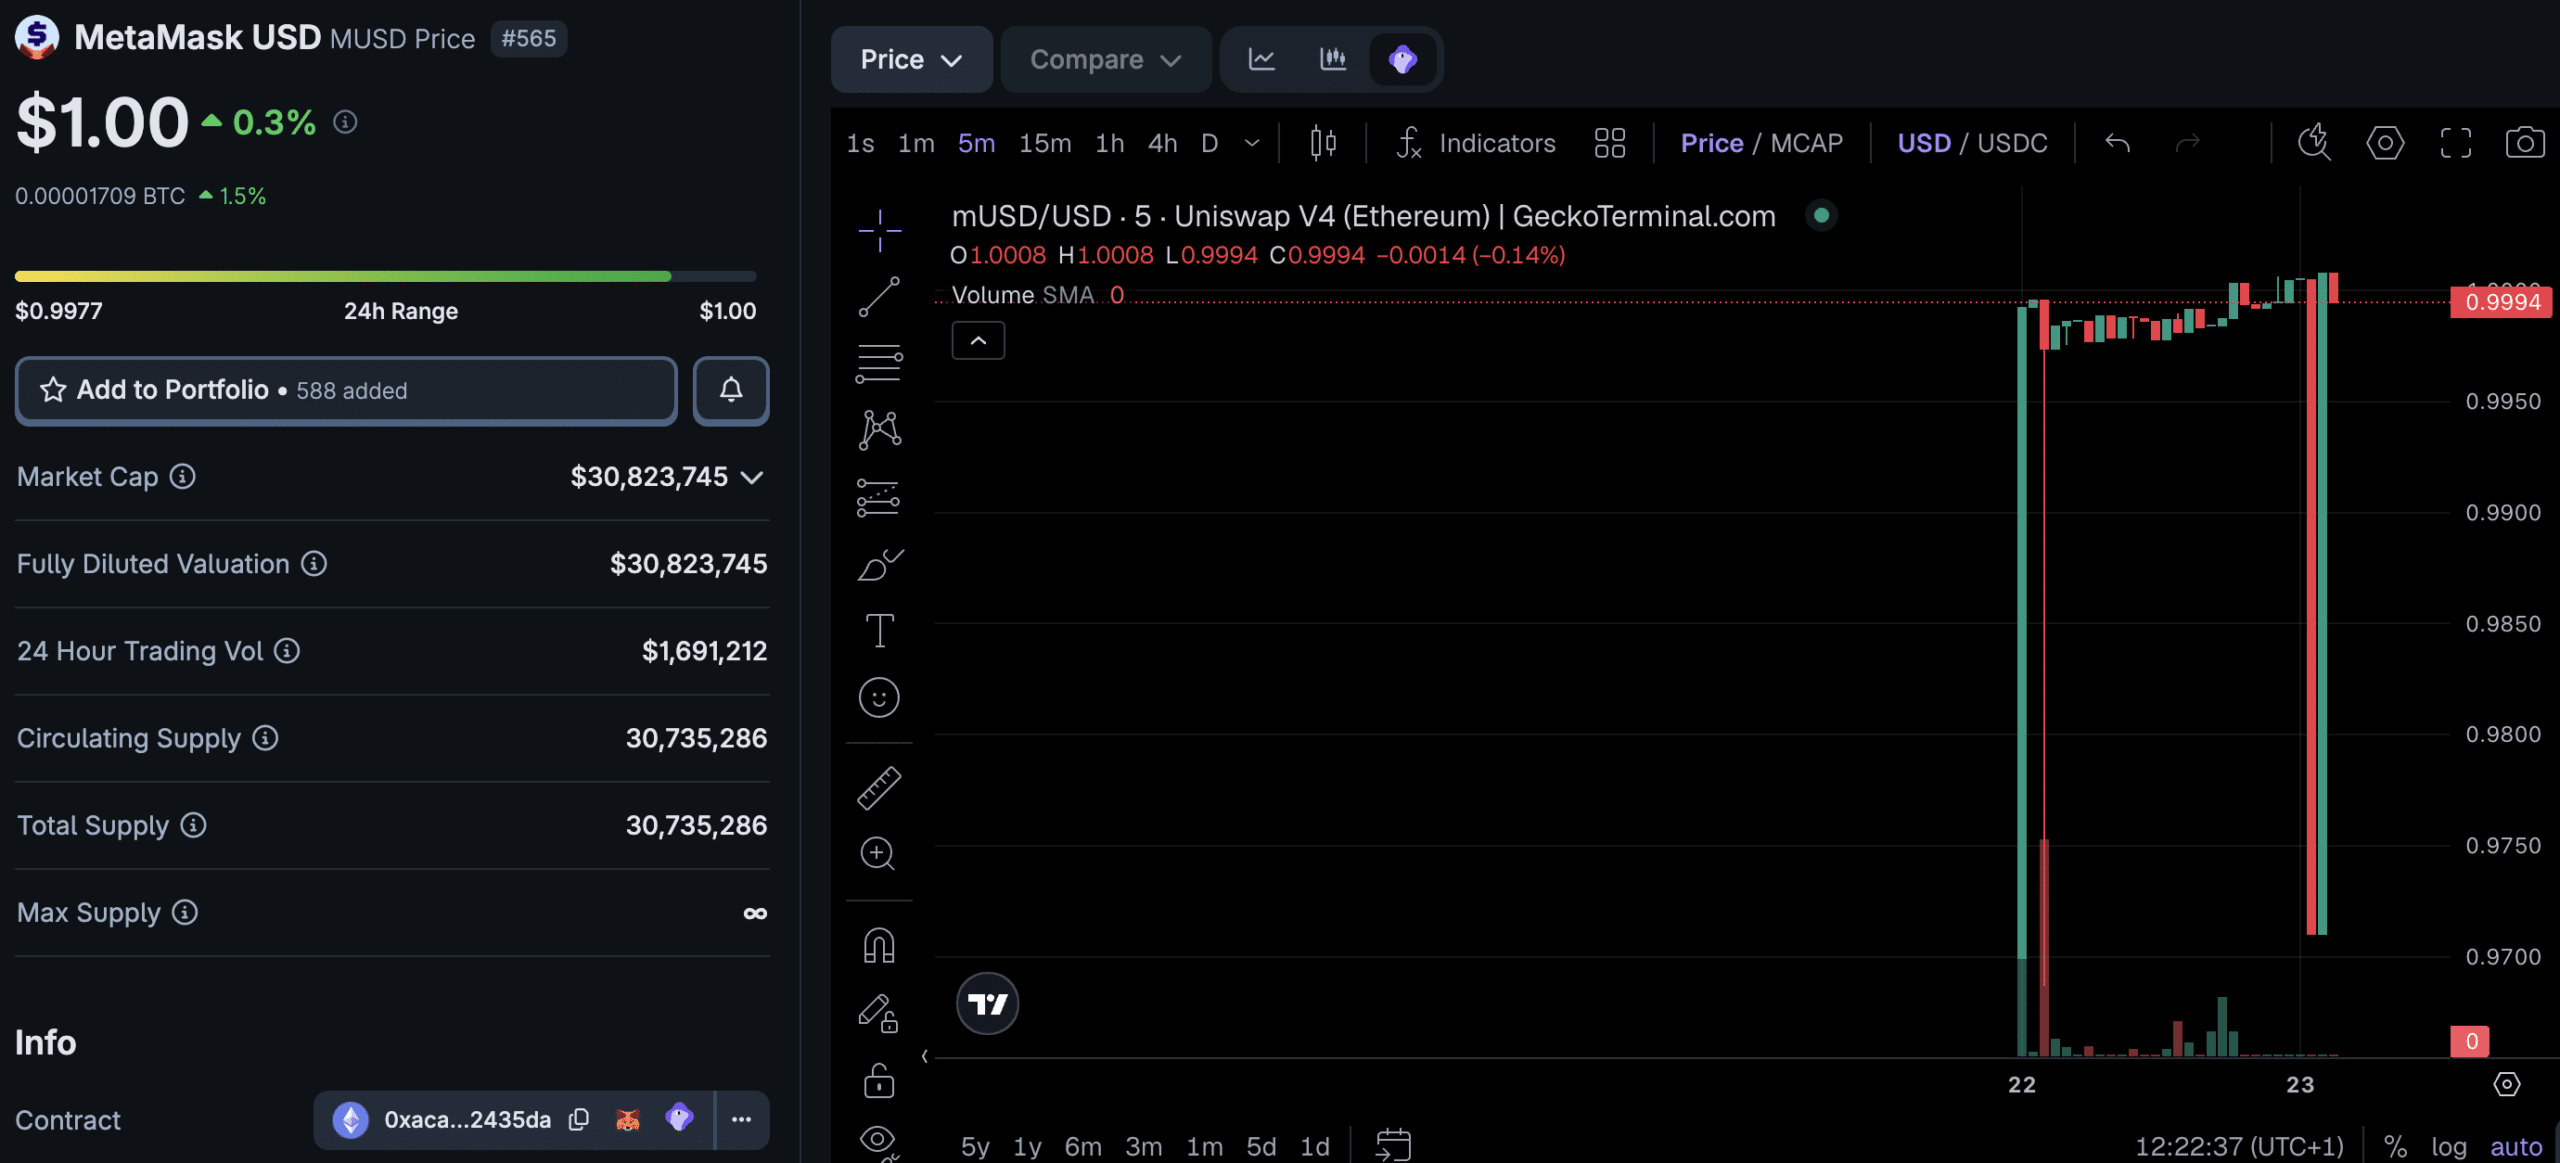The height and width of the screenshot is (1163, 2560).
Task: Open the multi-chart layout selector
Action: [1610, 143]
